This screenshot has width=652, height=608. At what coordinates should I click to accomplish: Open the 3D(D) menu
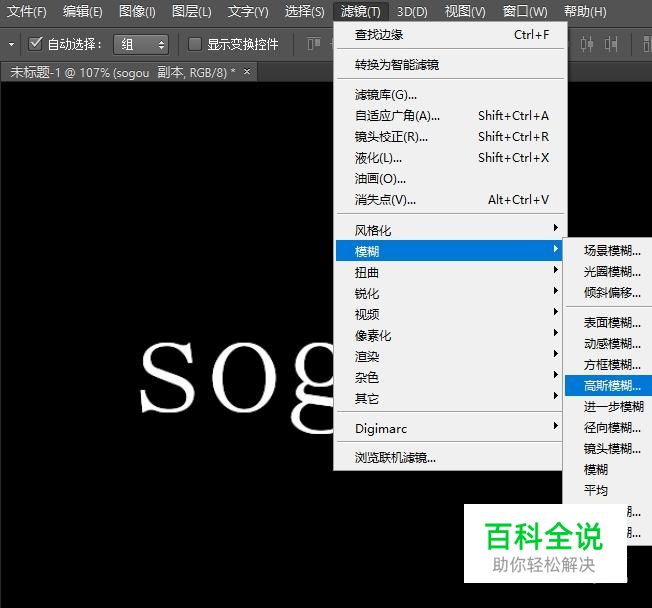point(412,11)
